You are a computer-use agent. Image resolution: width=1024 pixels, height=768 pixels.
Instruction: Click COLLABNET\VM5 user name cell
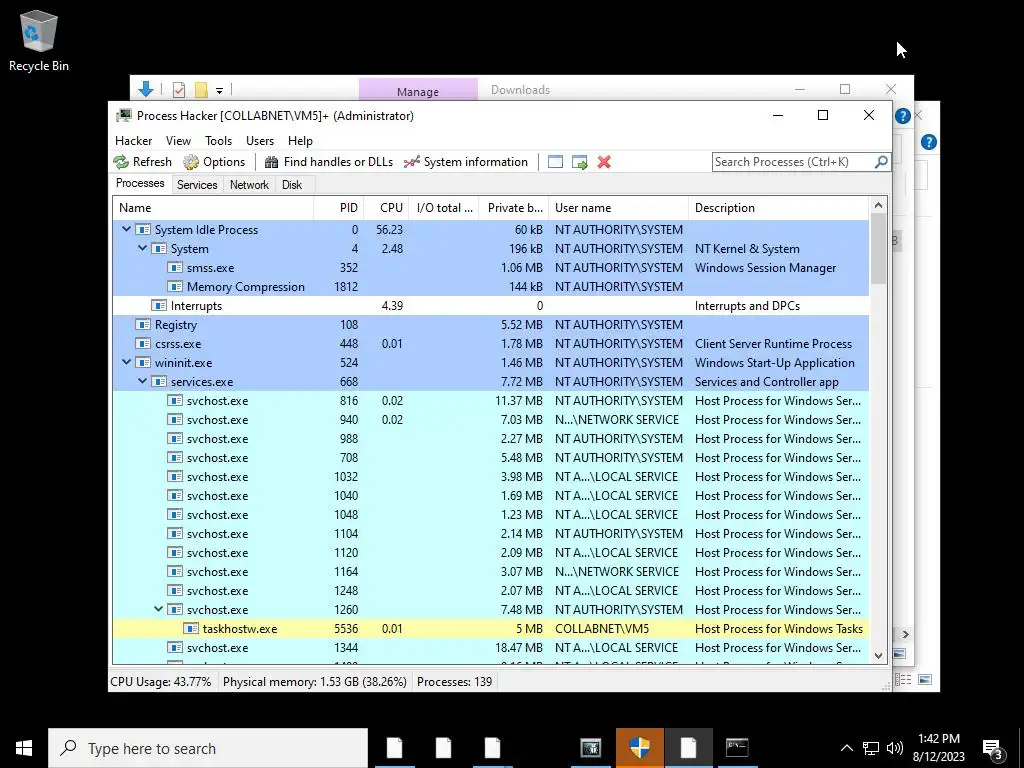click(602, 628)
